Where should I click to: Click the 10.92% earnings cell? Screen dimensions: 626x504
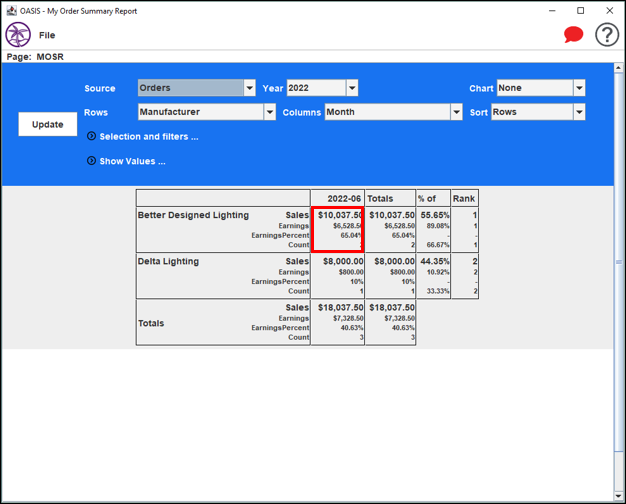[438, 272]
